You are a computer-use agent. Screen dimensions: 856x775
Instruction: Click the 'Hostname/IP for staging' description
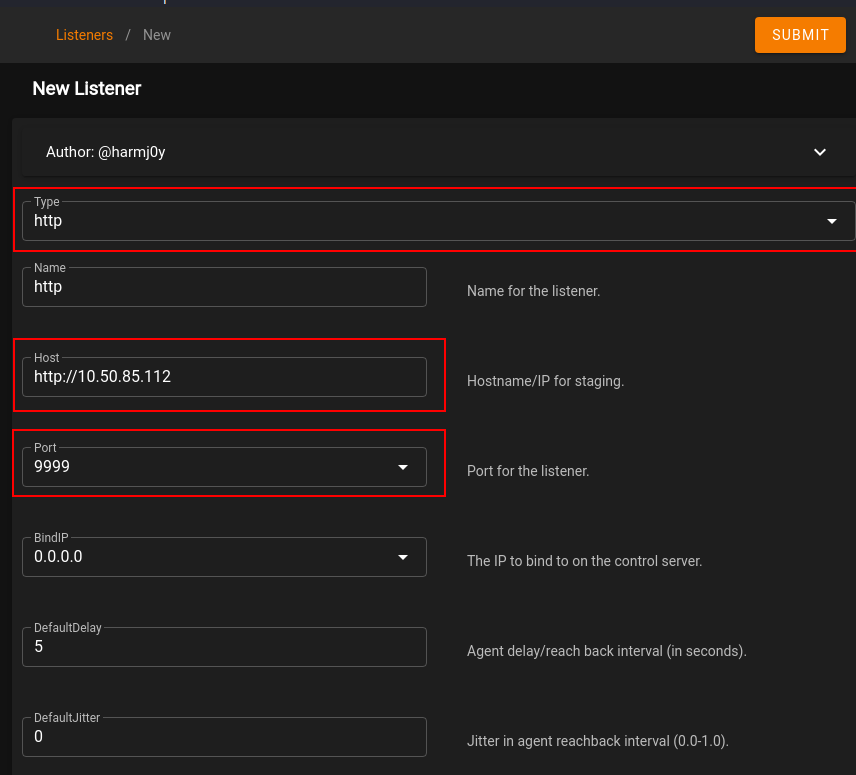pyautogui.click(x=545, y=381)
